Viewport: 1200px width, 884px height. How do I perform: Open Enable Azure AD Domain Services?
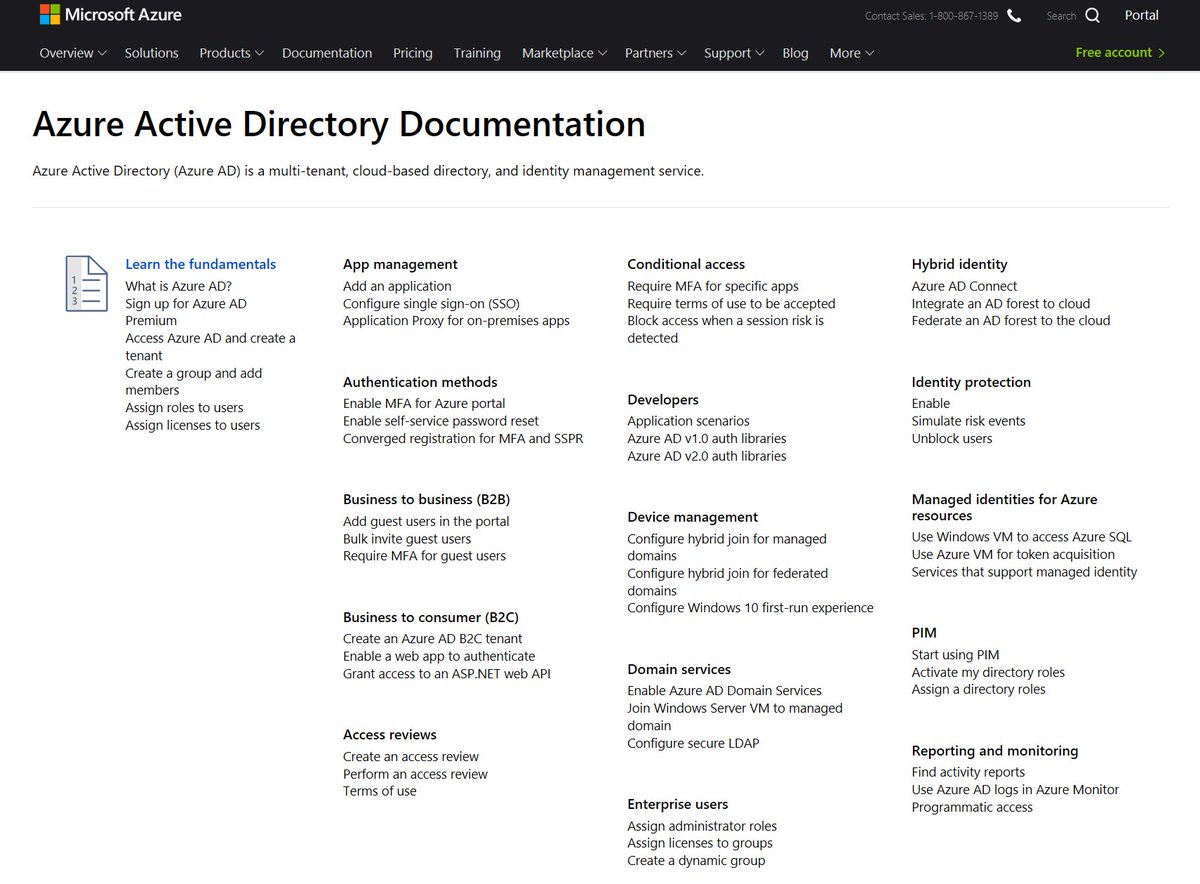pyautogui.click(x=724, y=691)
